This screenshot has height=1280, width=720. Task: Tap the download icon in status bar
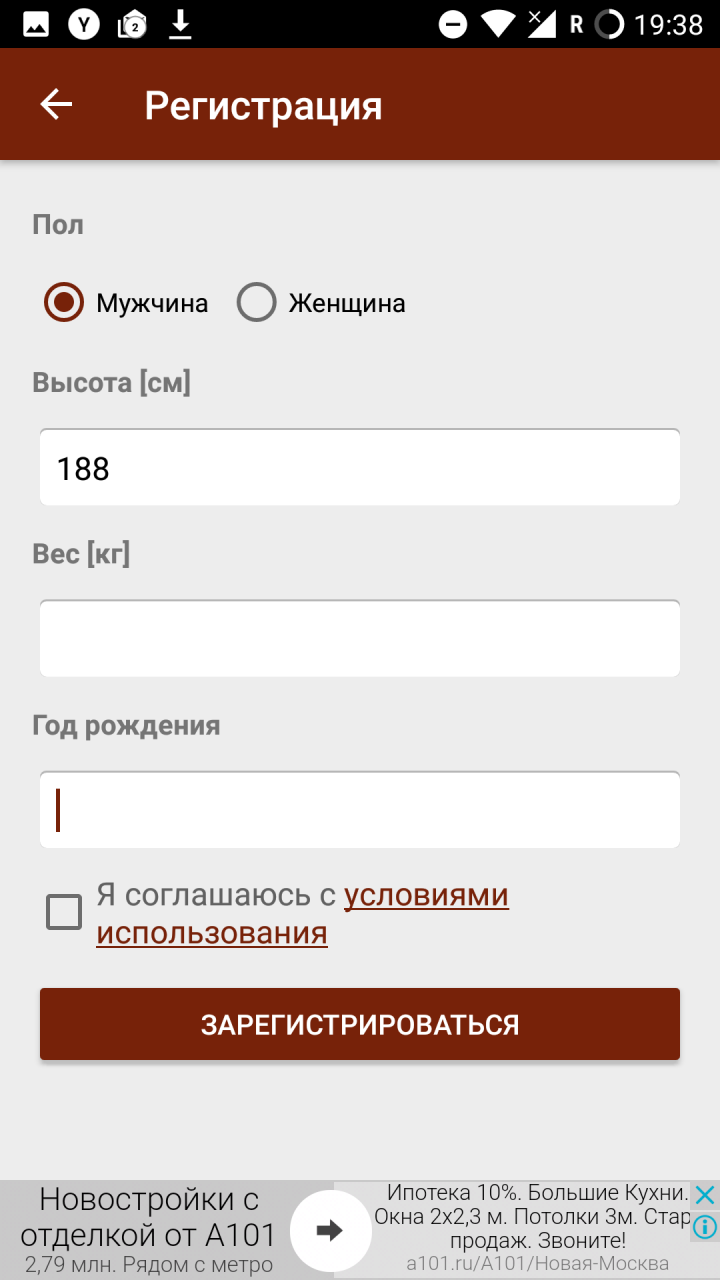pyautogui.click(x=180, y=24)
